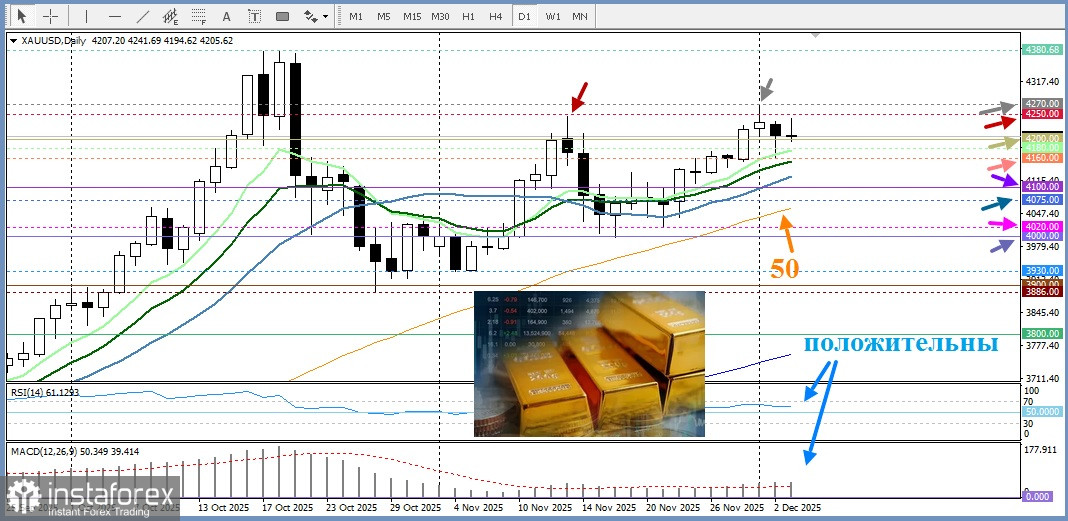
Task: Click the 3800.00 green price label
Action: pyautogui.click(x=1041, y=334)
